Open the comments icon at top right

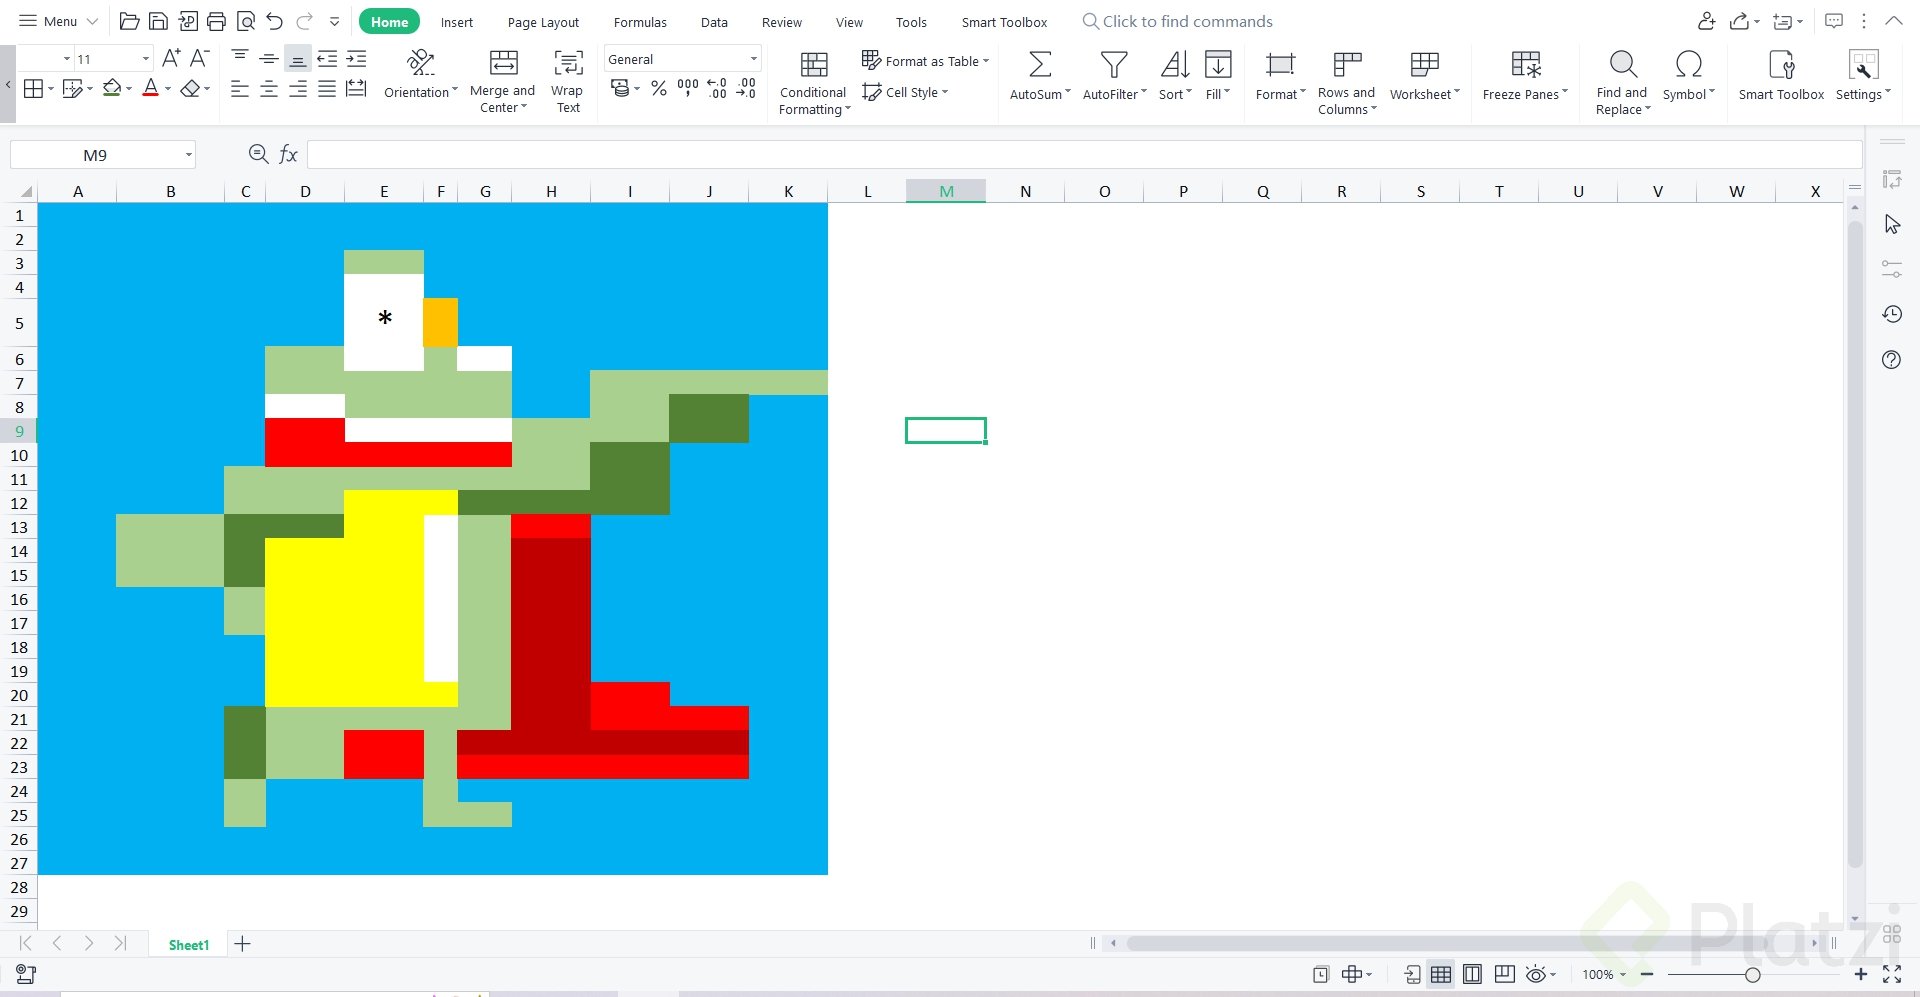[x=1834, y=21]
